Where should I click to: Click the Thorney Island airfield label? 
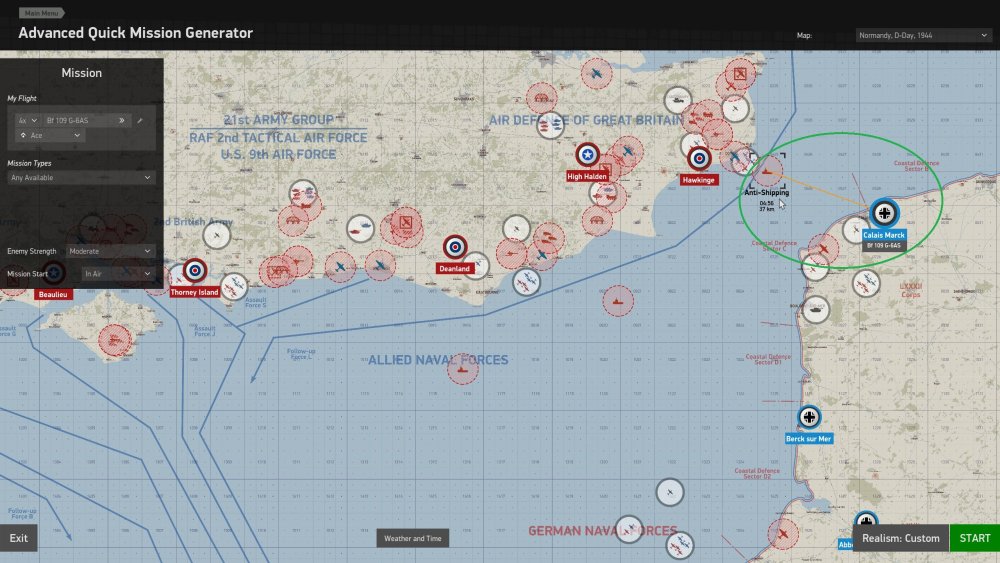click(195, 292)
